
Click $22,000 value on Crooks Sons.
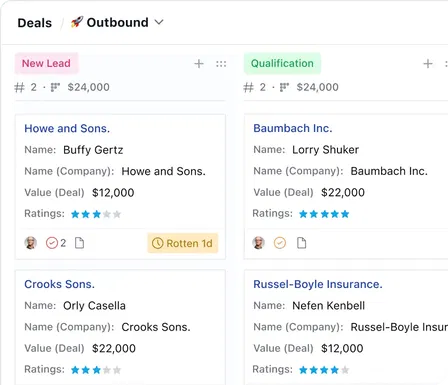(114, 348)
